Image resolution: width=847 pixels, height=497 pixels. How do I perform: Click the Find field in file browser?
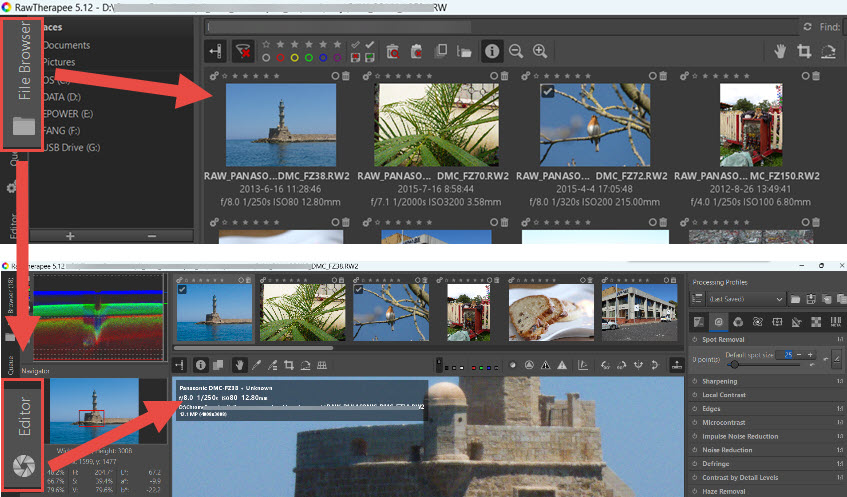pos(844,26)
